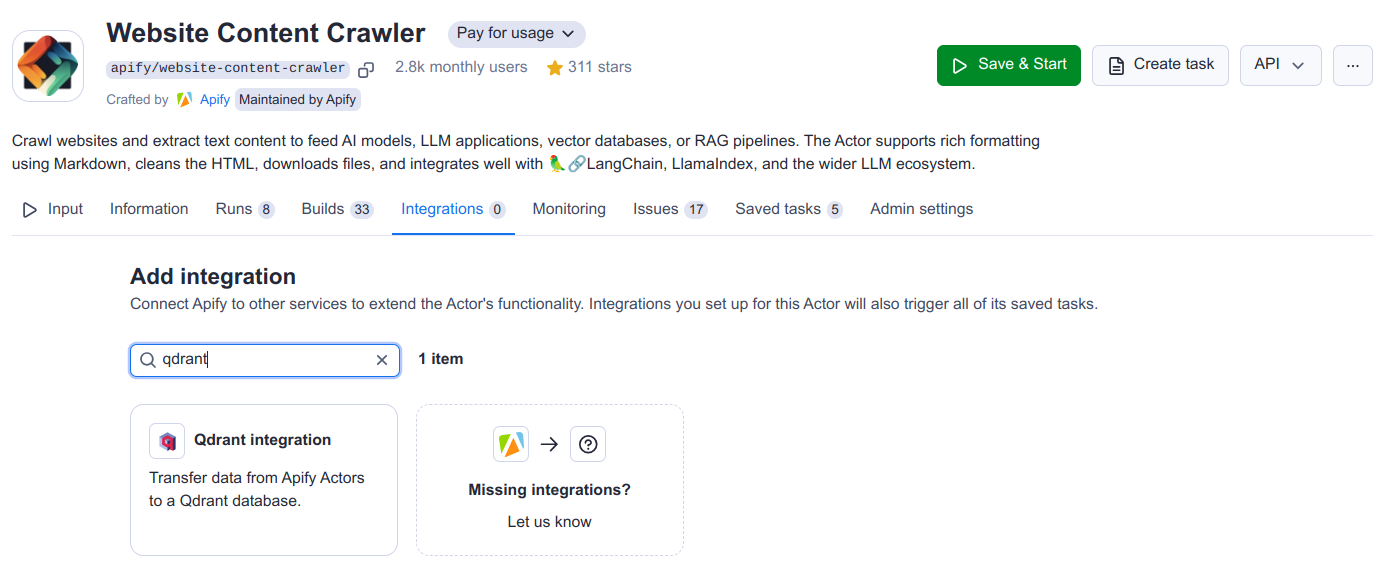Open the API dropdown menu
The width and height of the screenshot is (1386, 563).
coord(1280,65)
